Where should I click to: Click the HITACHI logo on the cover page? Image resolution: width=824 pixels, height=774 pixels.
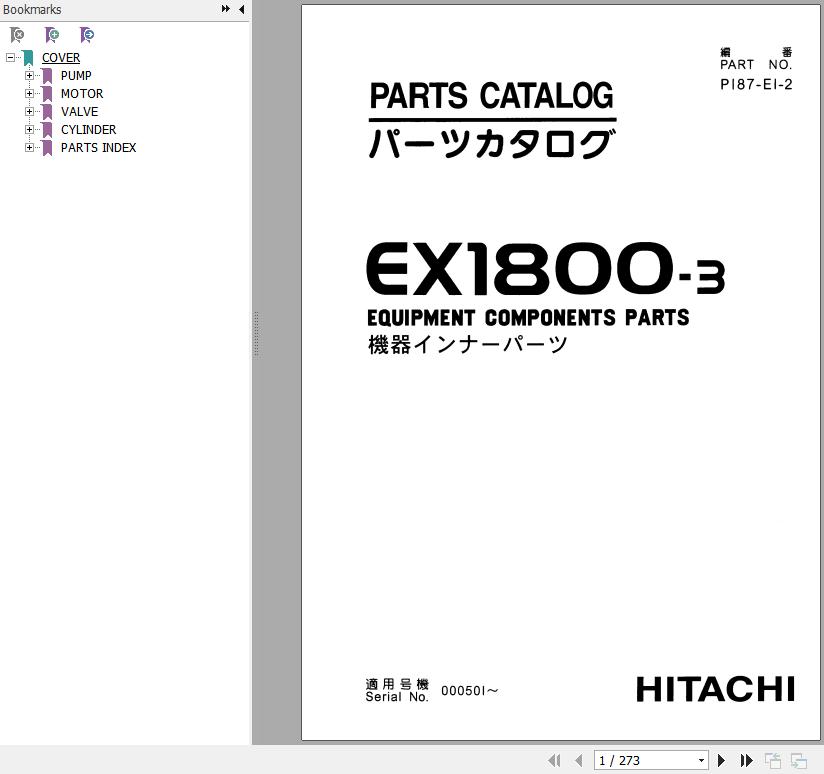(715, 689)
